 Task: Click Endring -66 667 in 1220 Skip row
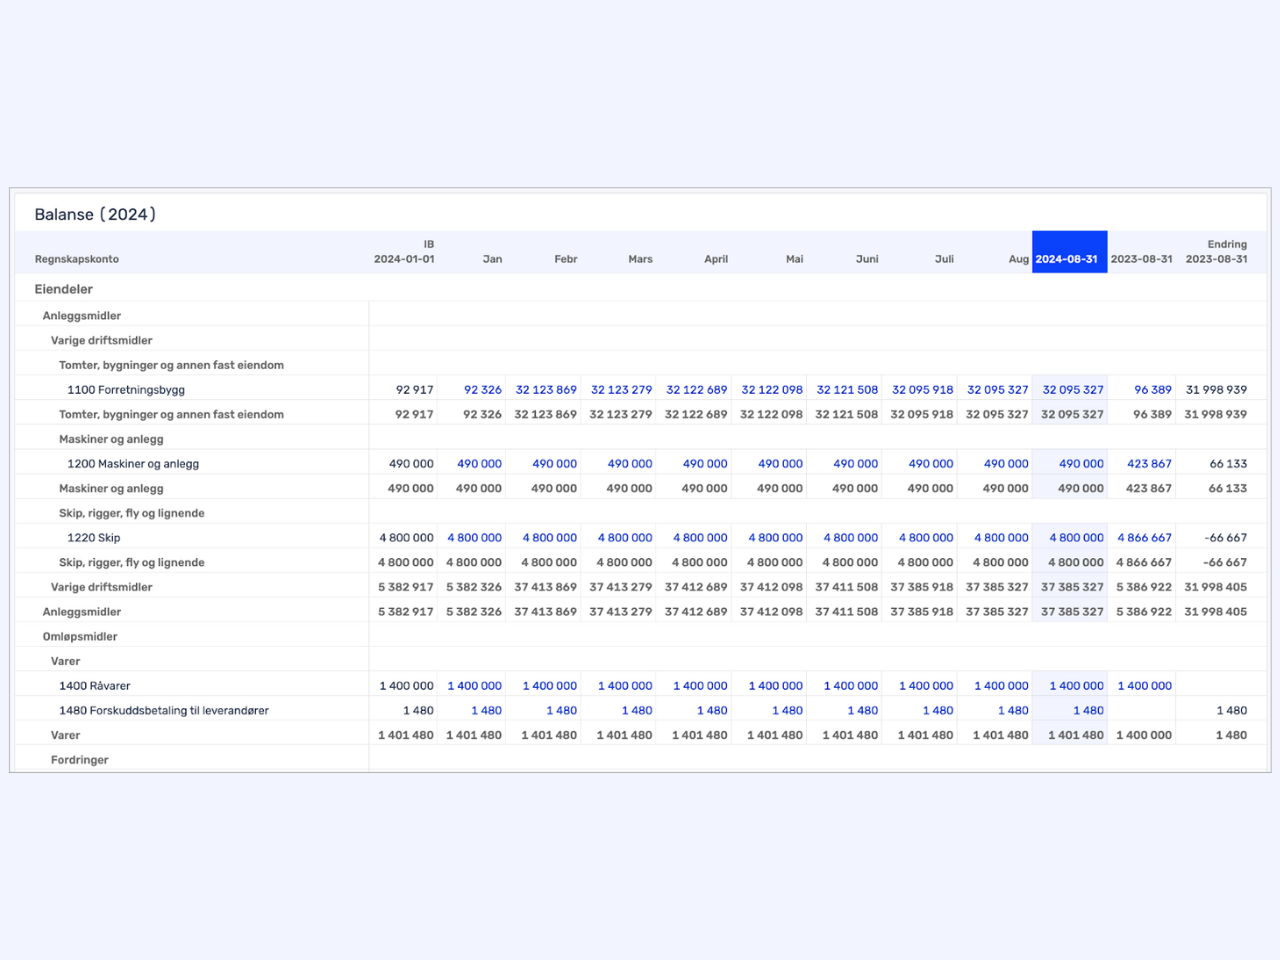tap(1226, 538)
